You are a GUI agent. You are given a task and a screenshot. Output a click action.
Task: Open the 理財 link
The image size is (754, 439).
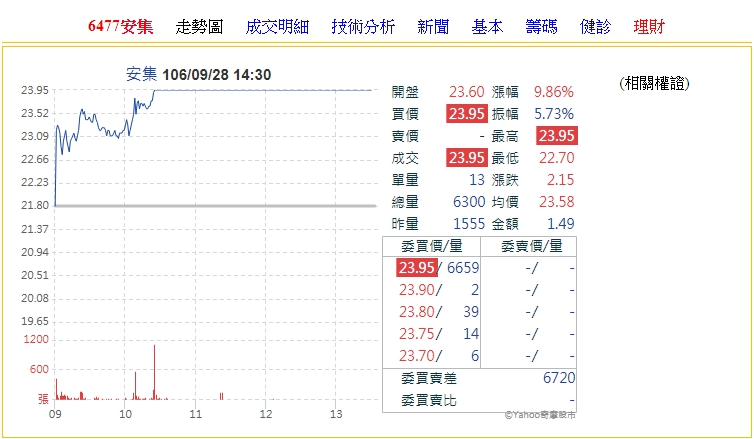coord(649,26)
